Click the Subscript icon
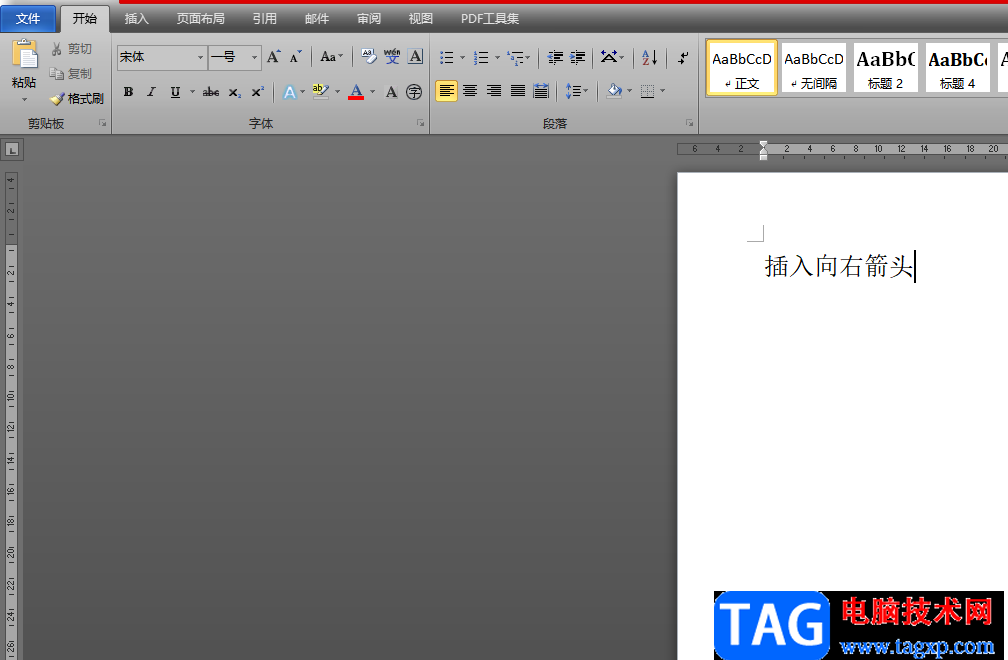Image resolution: width=1008 pixels, height=660 pixels. 235,92
